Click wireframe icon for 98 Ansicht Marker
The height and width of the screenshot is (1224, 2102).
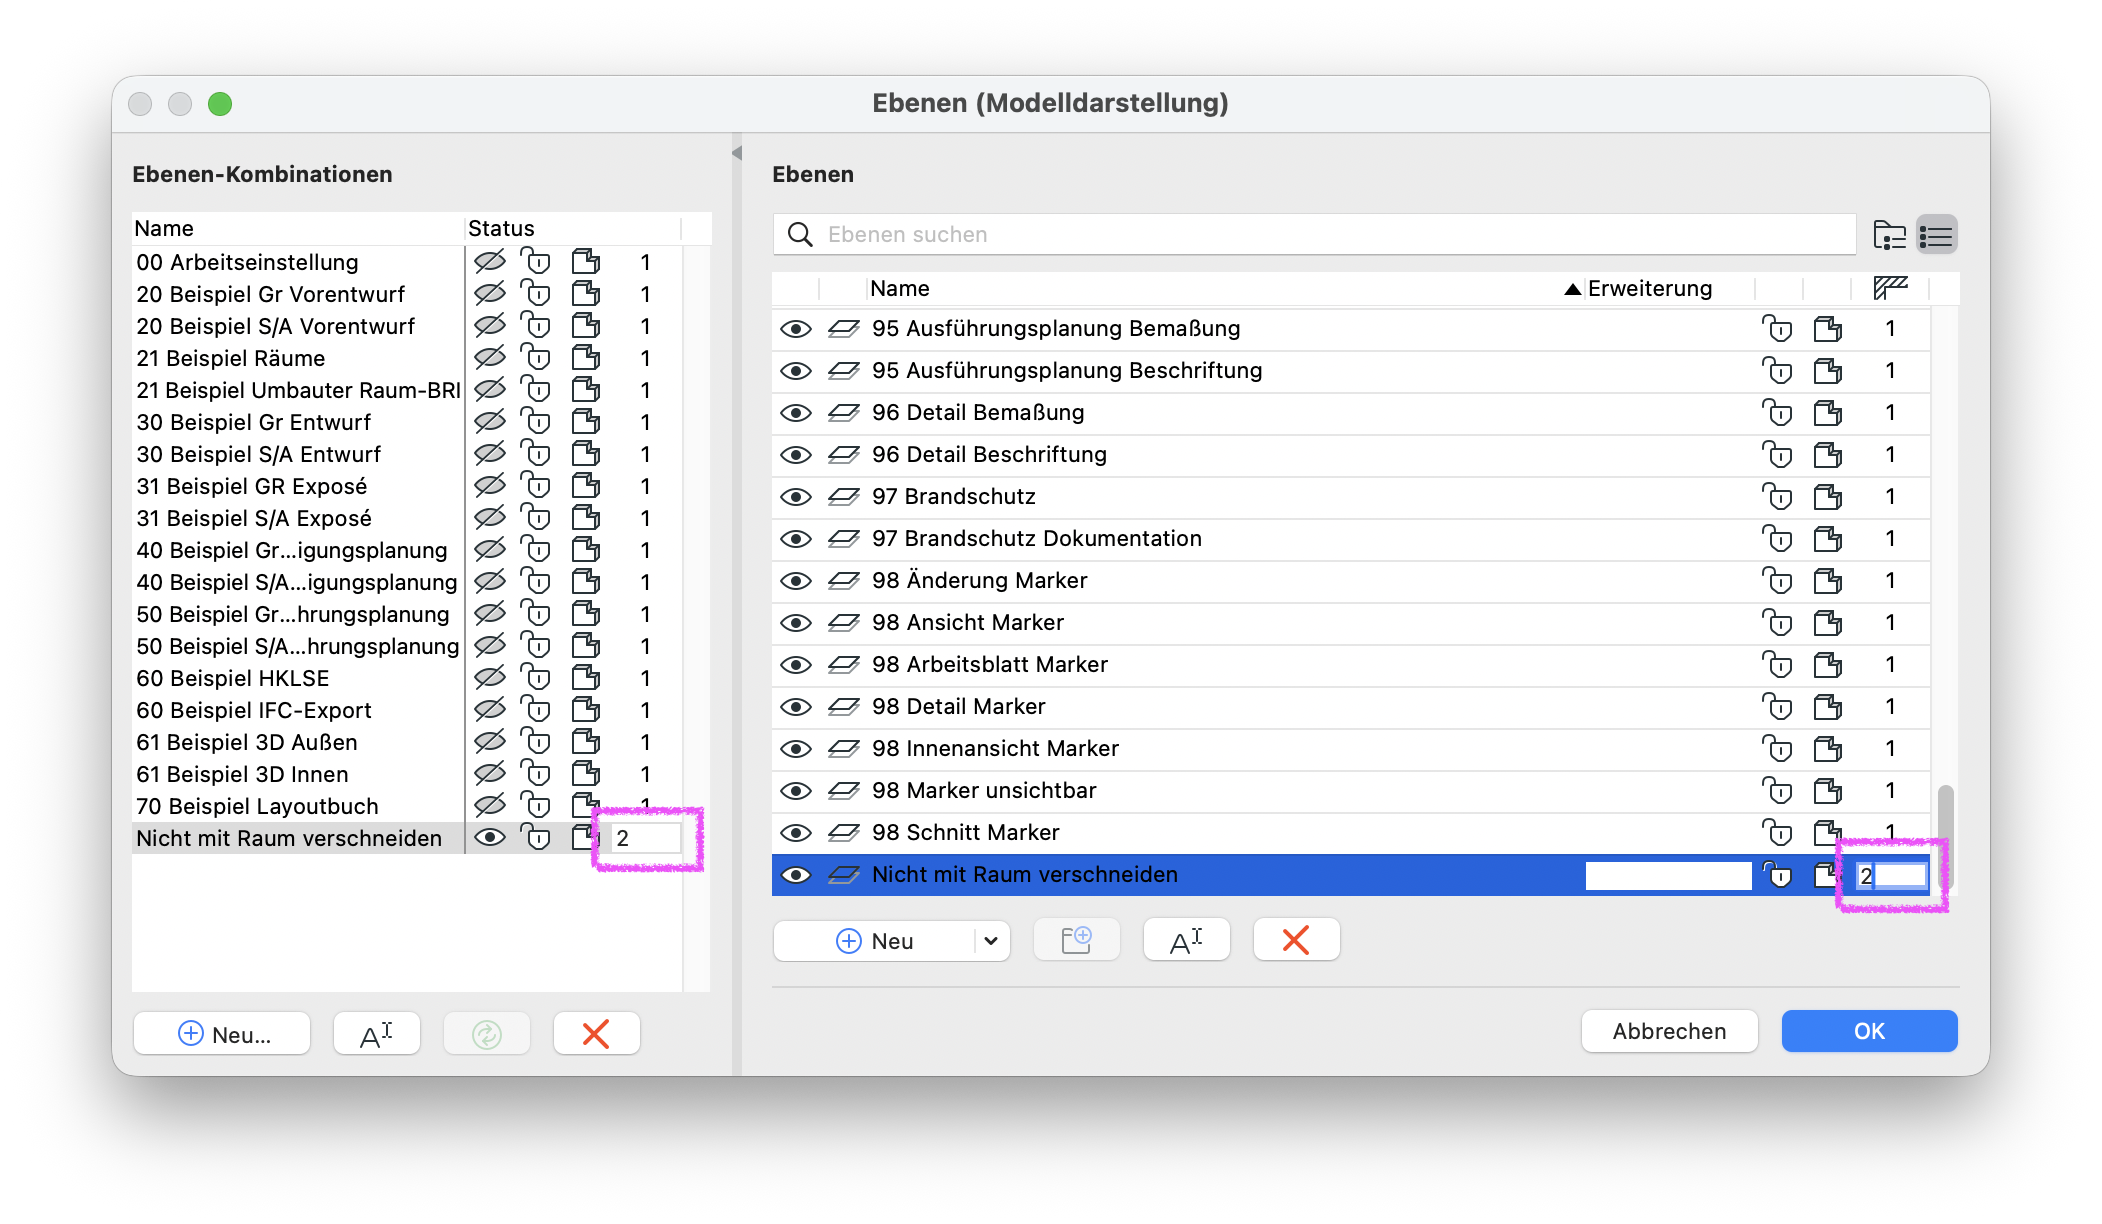(x=1828, y=623)
